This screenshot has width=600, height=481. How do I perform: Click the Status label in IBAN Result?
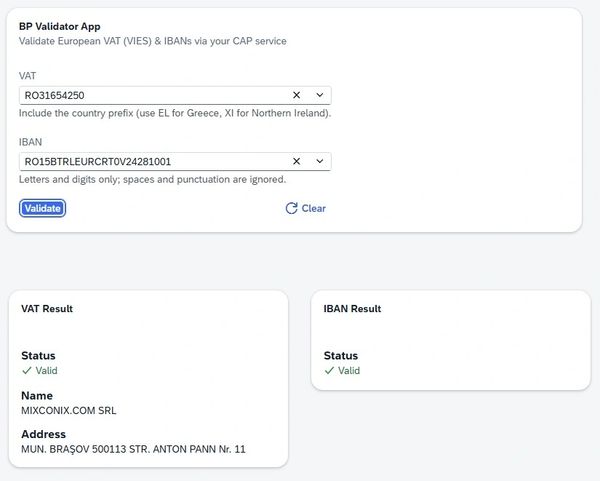341,355
